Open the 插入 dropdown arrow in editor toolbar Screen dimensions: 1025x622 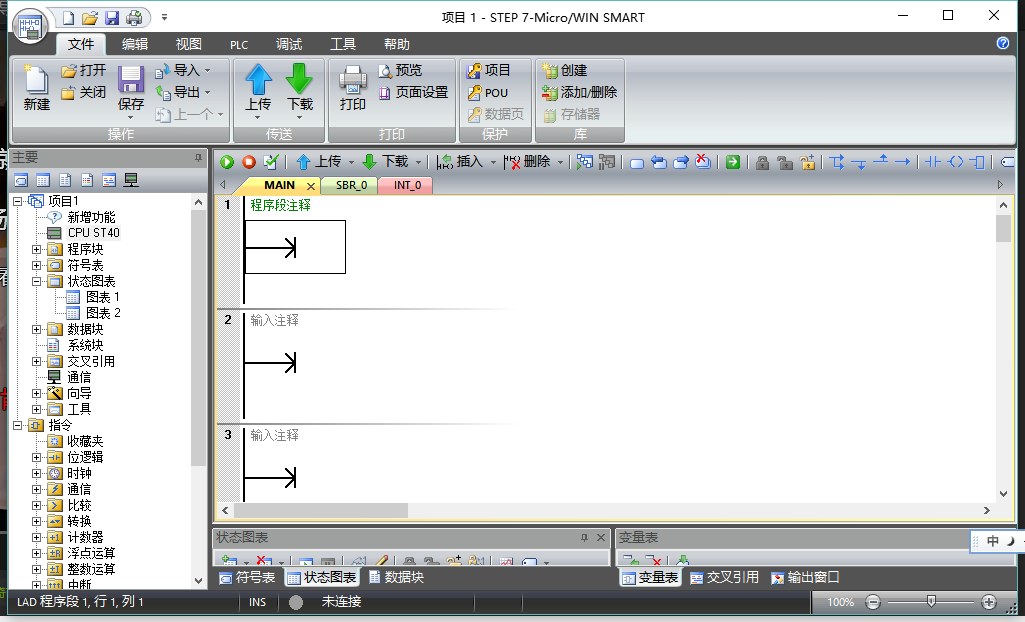(x=493, y=162)
